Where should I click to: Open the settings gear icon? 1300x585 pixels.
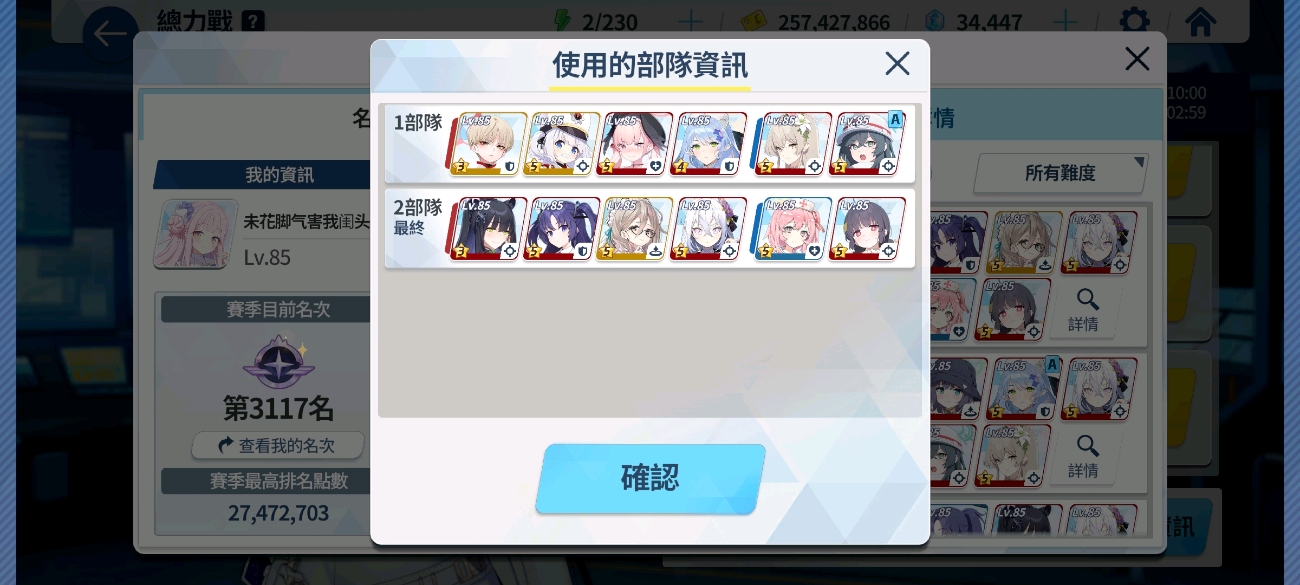(x=1134, y=21)
